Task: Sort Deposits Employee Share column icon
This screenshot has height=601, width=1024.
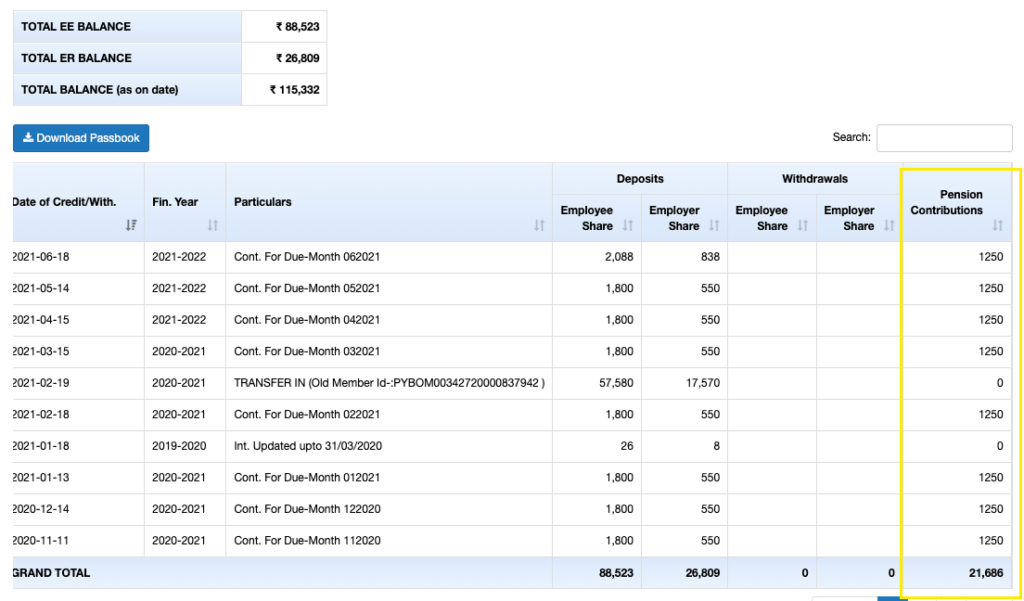Action: pyautogui.click(x=628, y=225)
